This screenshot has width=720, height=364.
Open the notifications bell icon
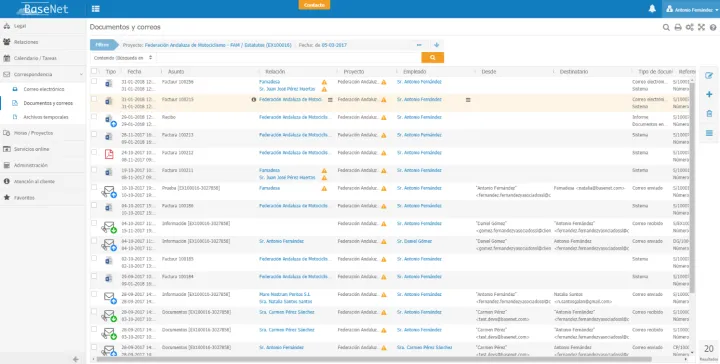coord(652,8)
